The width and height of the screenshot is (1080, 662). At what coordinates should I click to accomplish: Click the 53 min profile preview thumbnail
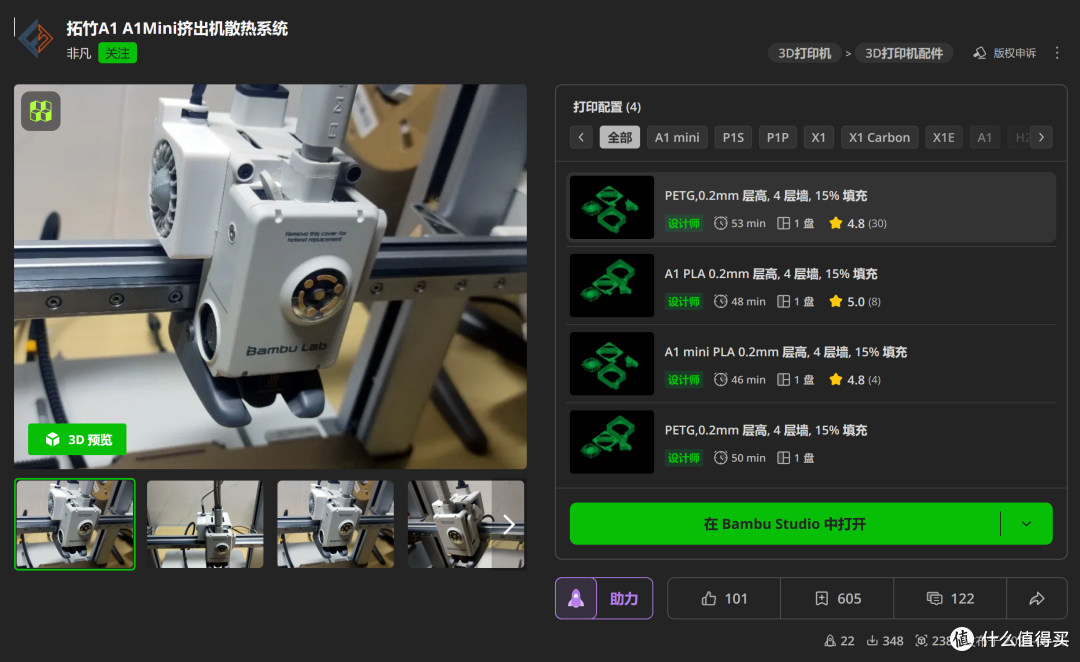click(612, 207)
